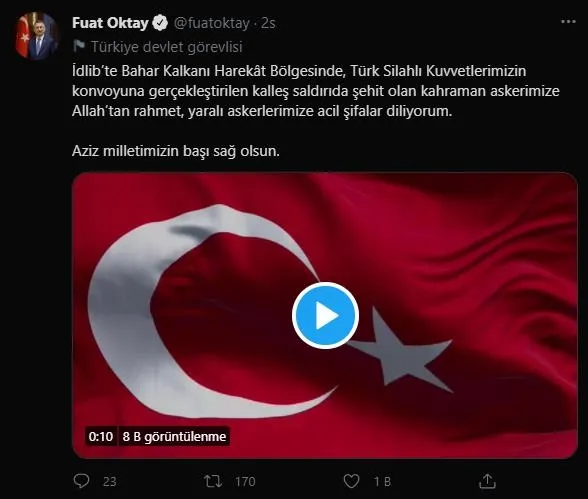This screenshot has width=588, height=499.
Task: Click the share upload icon
Action: (487, 481)
